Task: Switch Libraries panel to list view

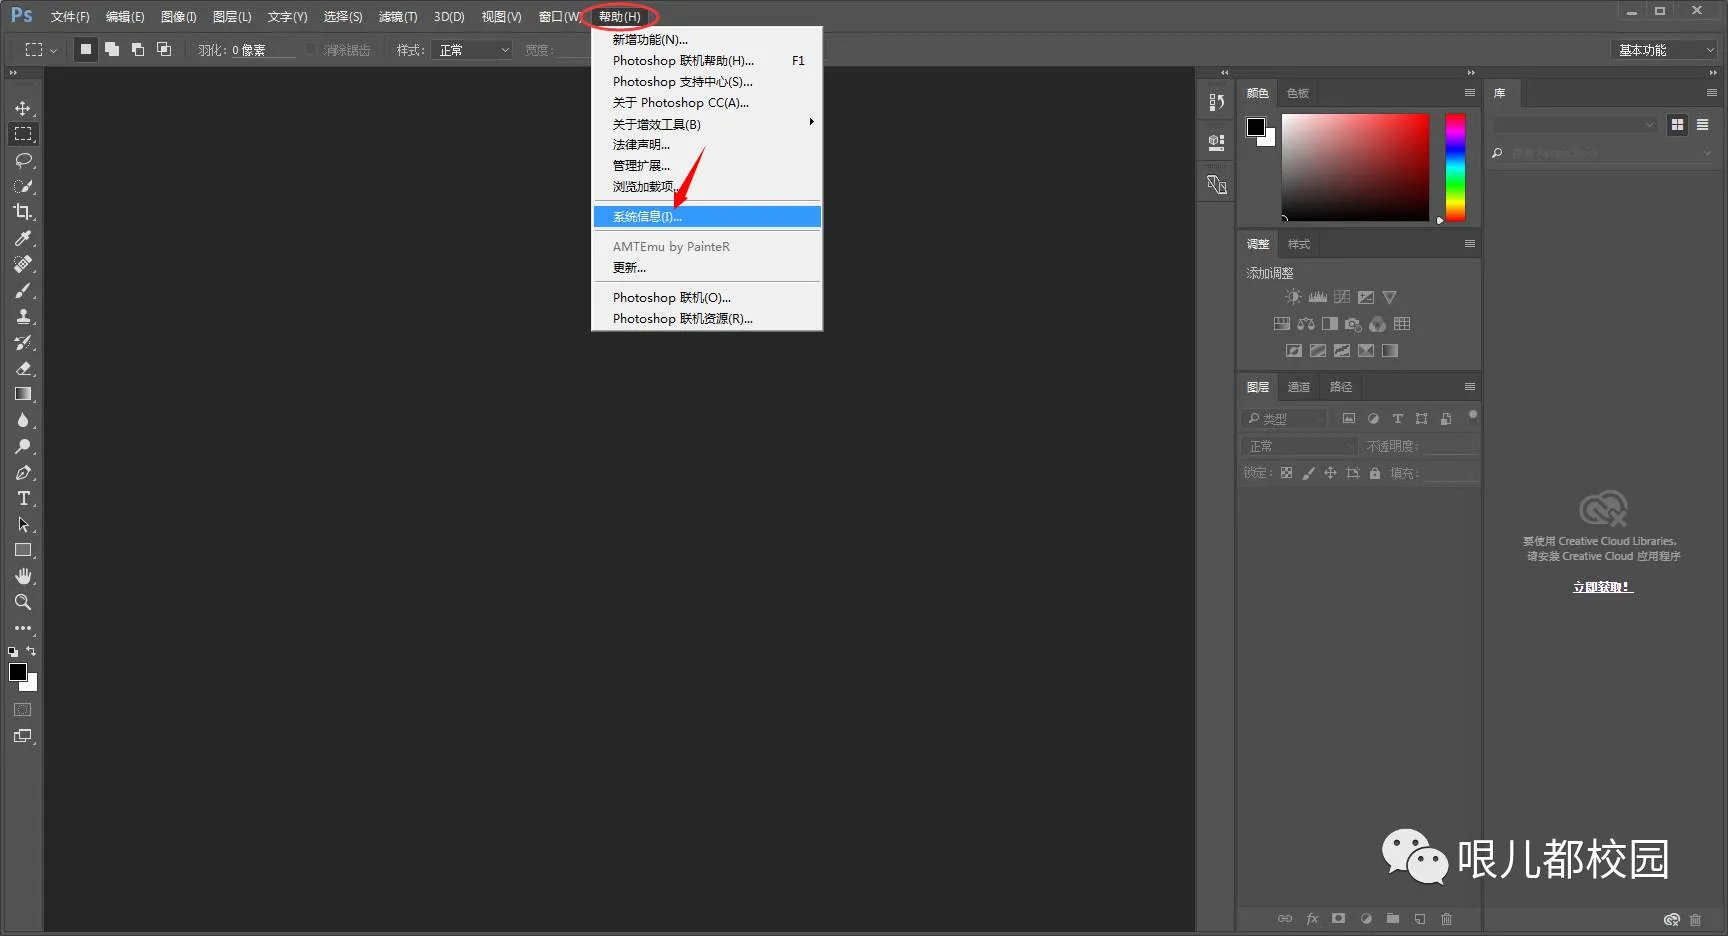Action: point(1702,124)
